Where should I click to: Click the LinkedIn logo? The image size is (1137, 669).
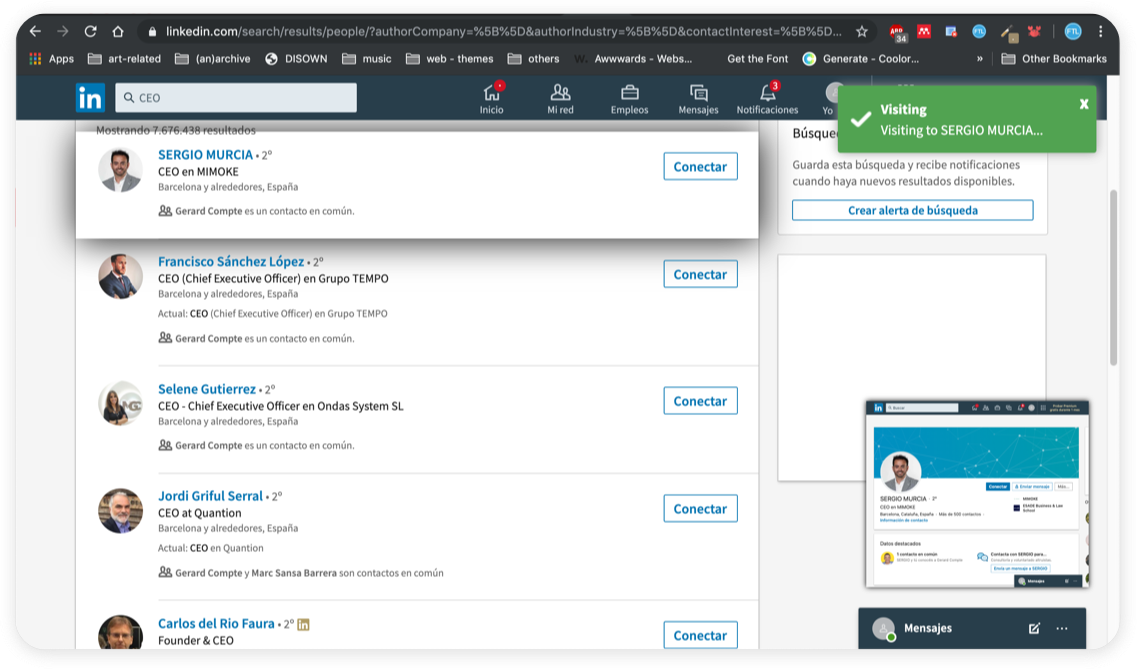[91, 98]
